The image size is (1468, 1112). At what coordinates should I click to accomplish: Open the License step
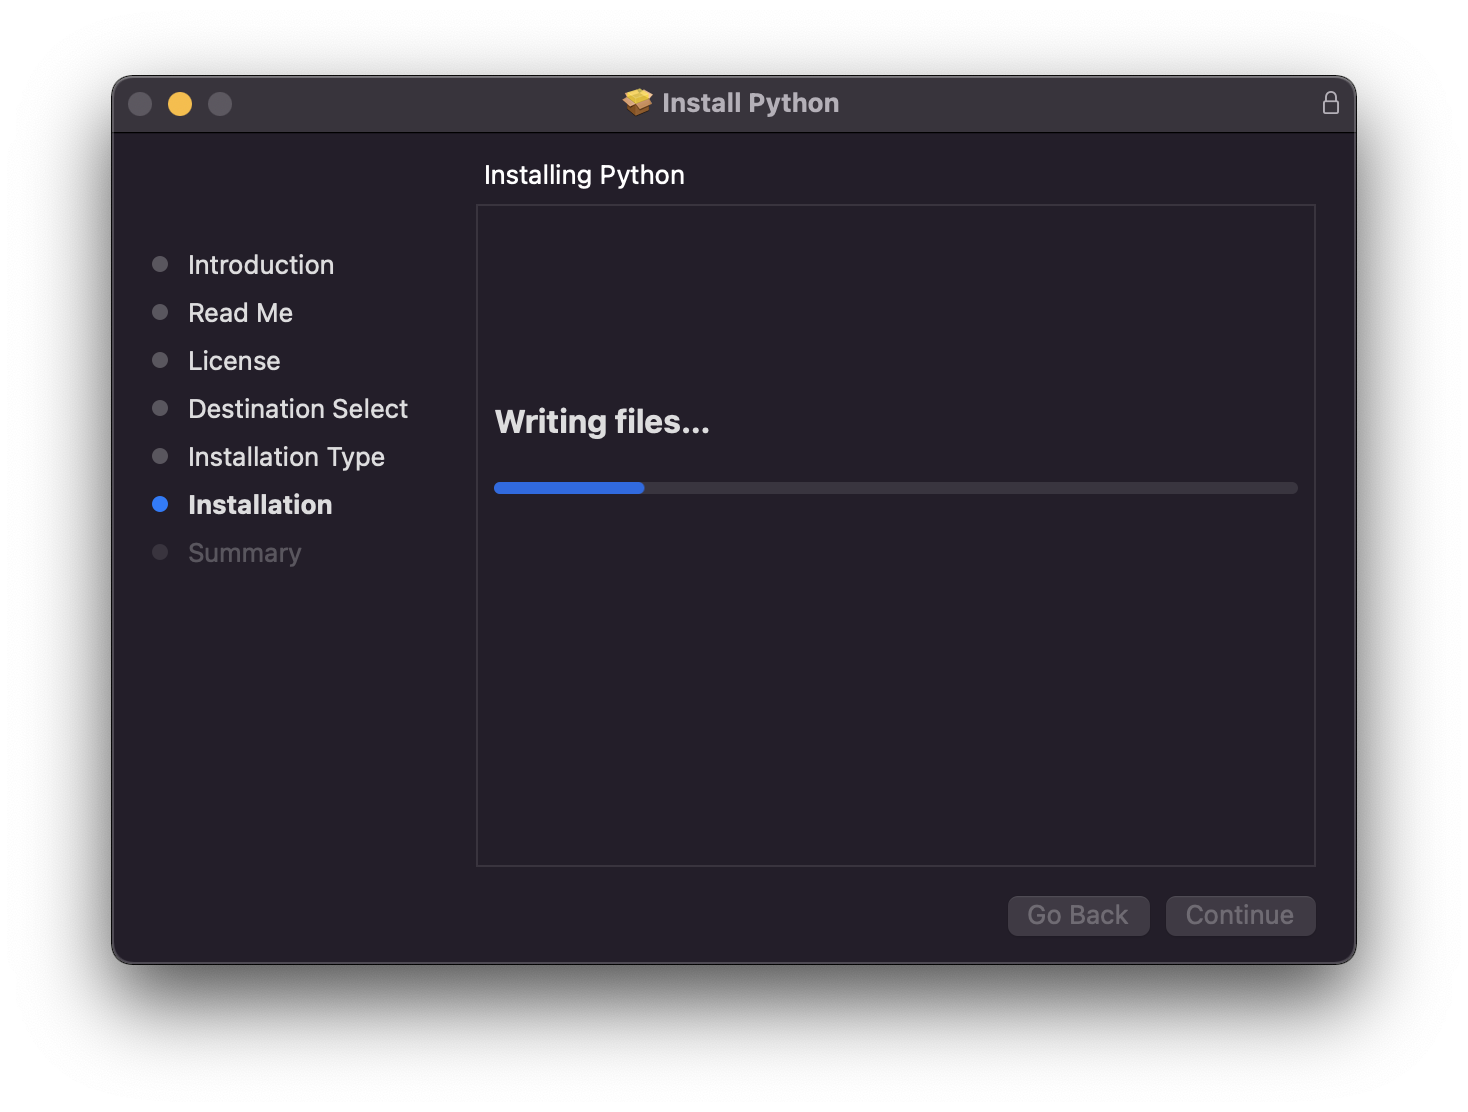[234, 361]
